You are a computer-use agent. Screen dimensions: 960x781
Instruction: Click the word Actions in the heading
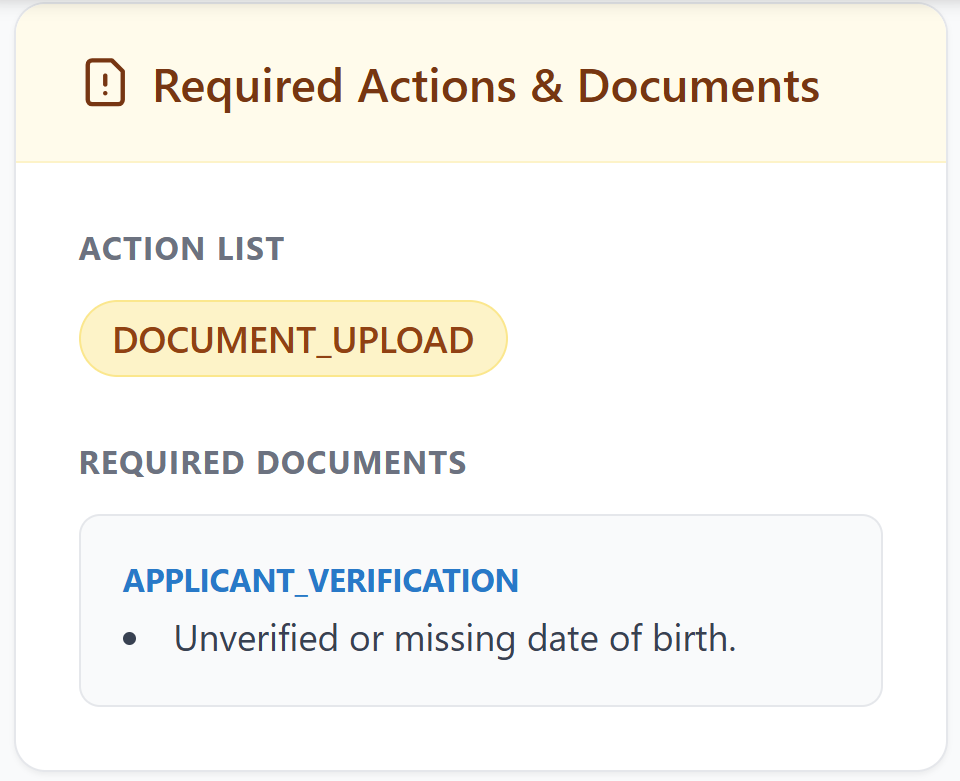(437, 86)
